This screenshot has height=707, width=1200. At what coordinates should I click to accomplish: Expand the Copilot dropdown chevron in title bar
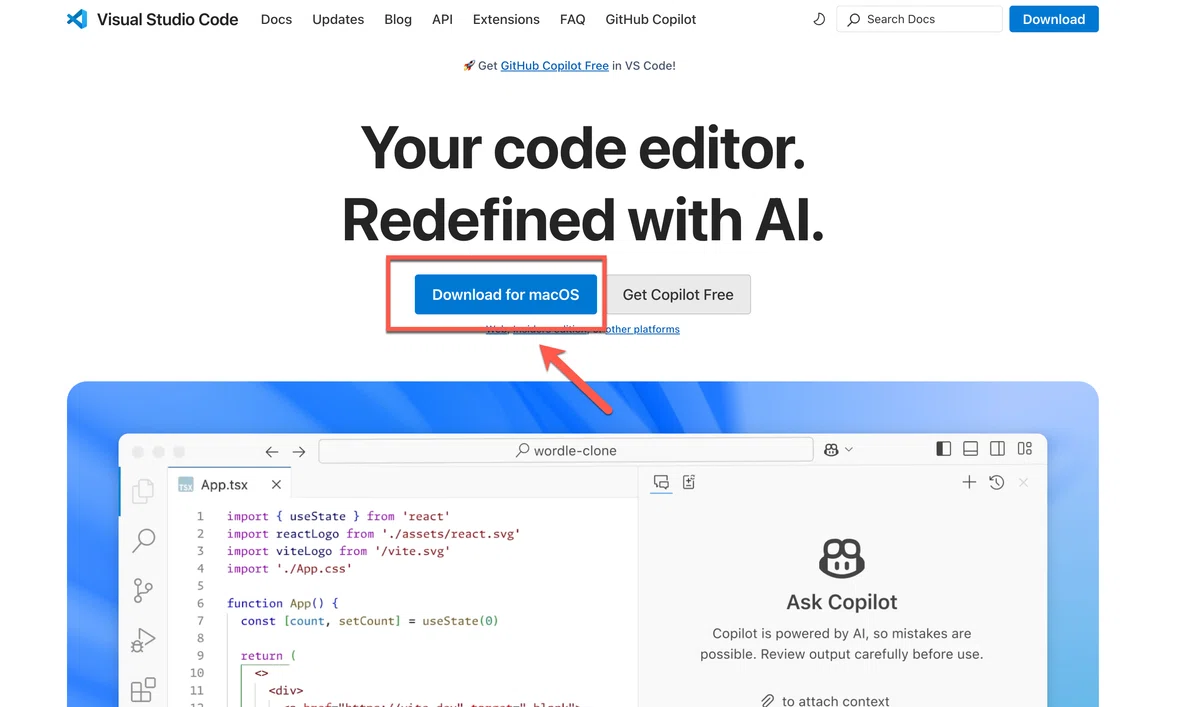point(849,450)
